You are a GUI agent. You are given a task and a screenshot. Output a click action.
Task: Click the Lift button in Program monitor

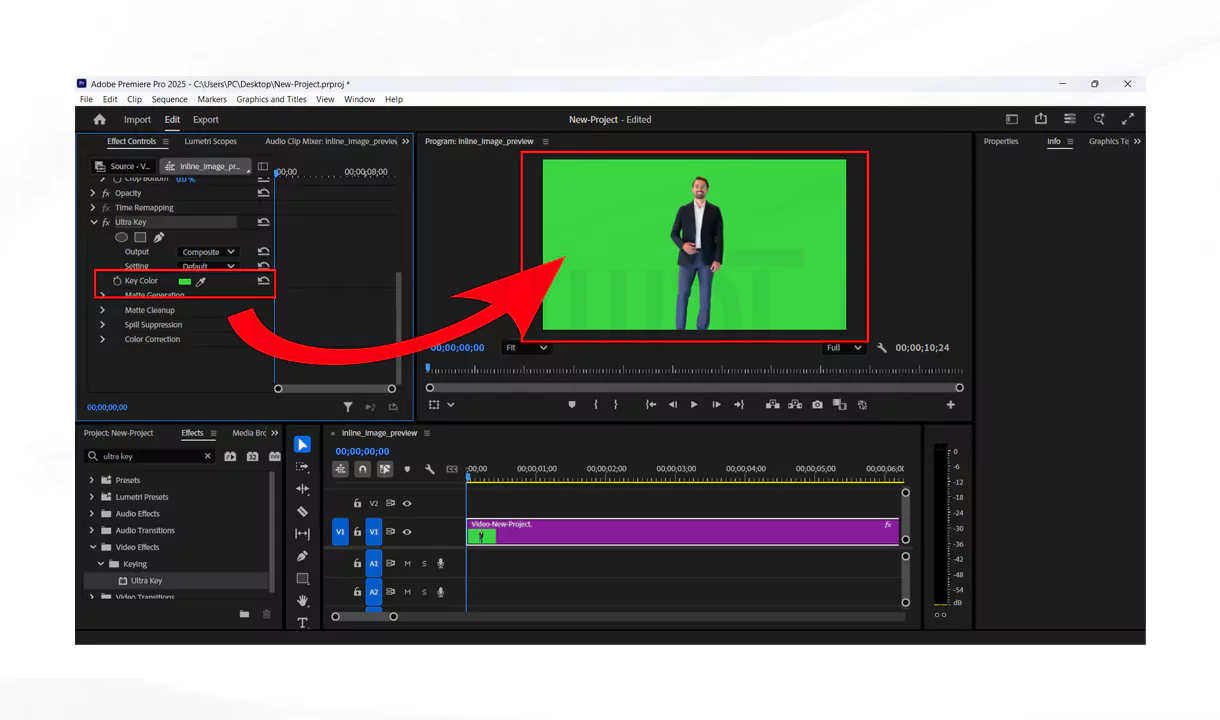click(772, 405)
